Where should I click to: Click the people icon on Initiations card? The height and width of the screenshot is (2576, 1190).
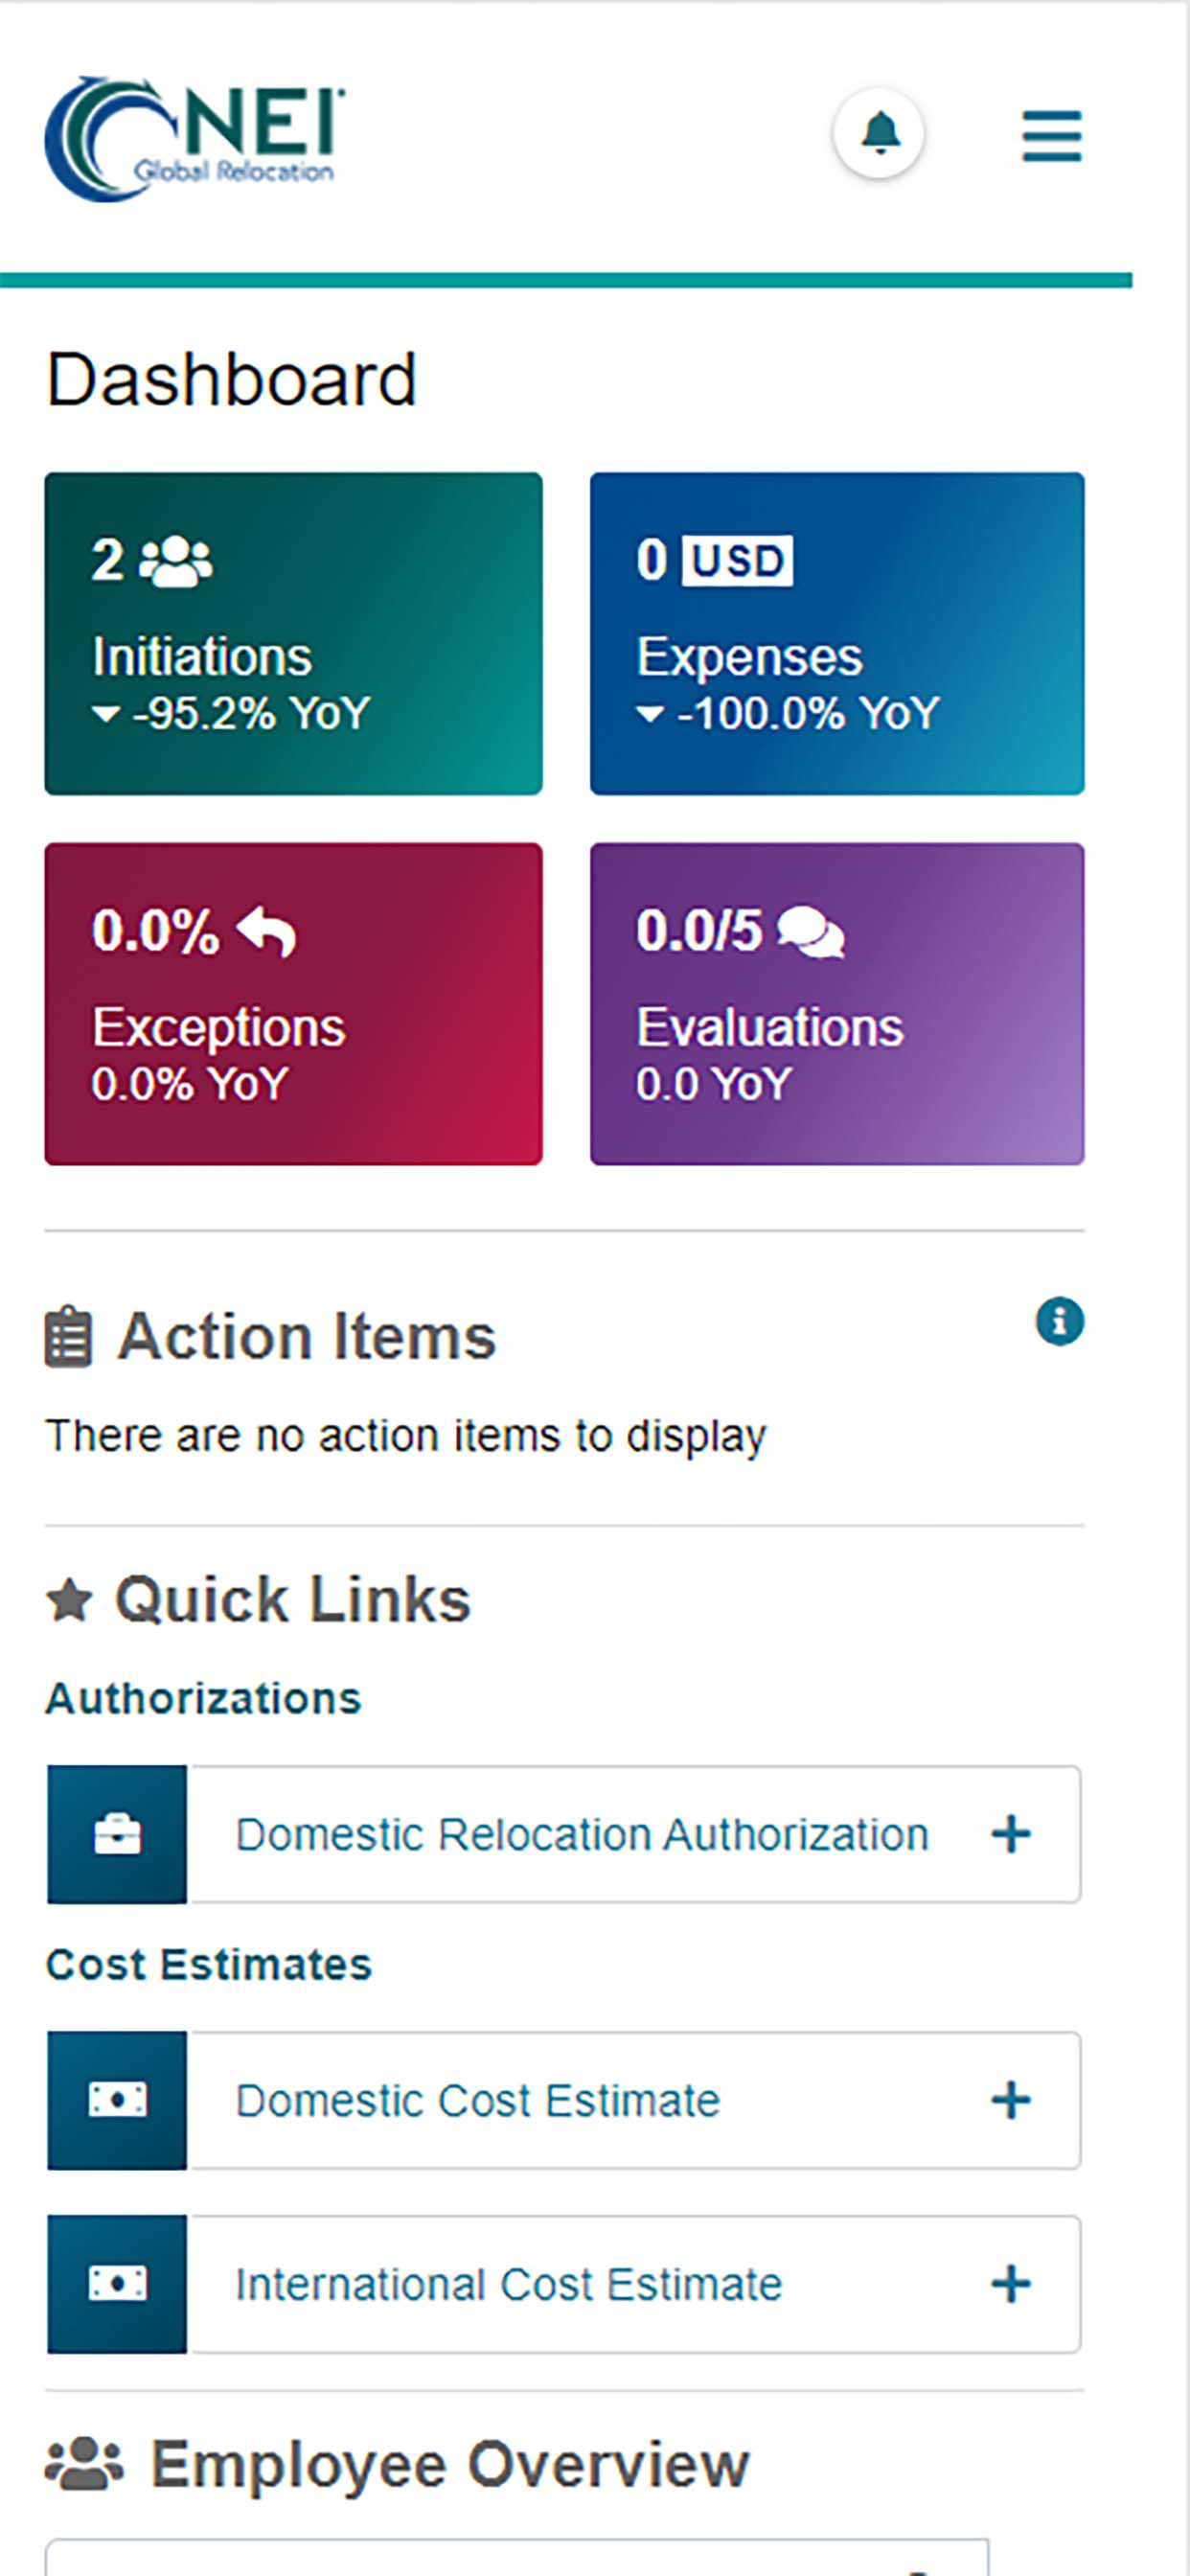[x=175, y=560]
